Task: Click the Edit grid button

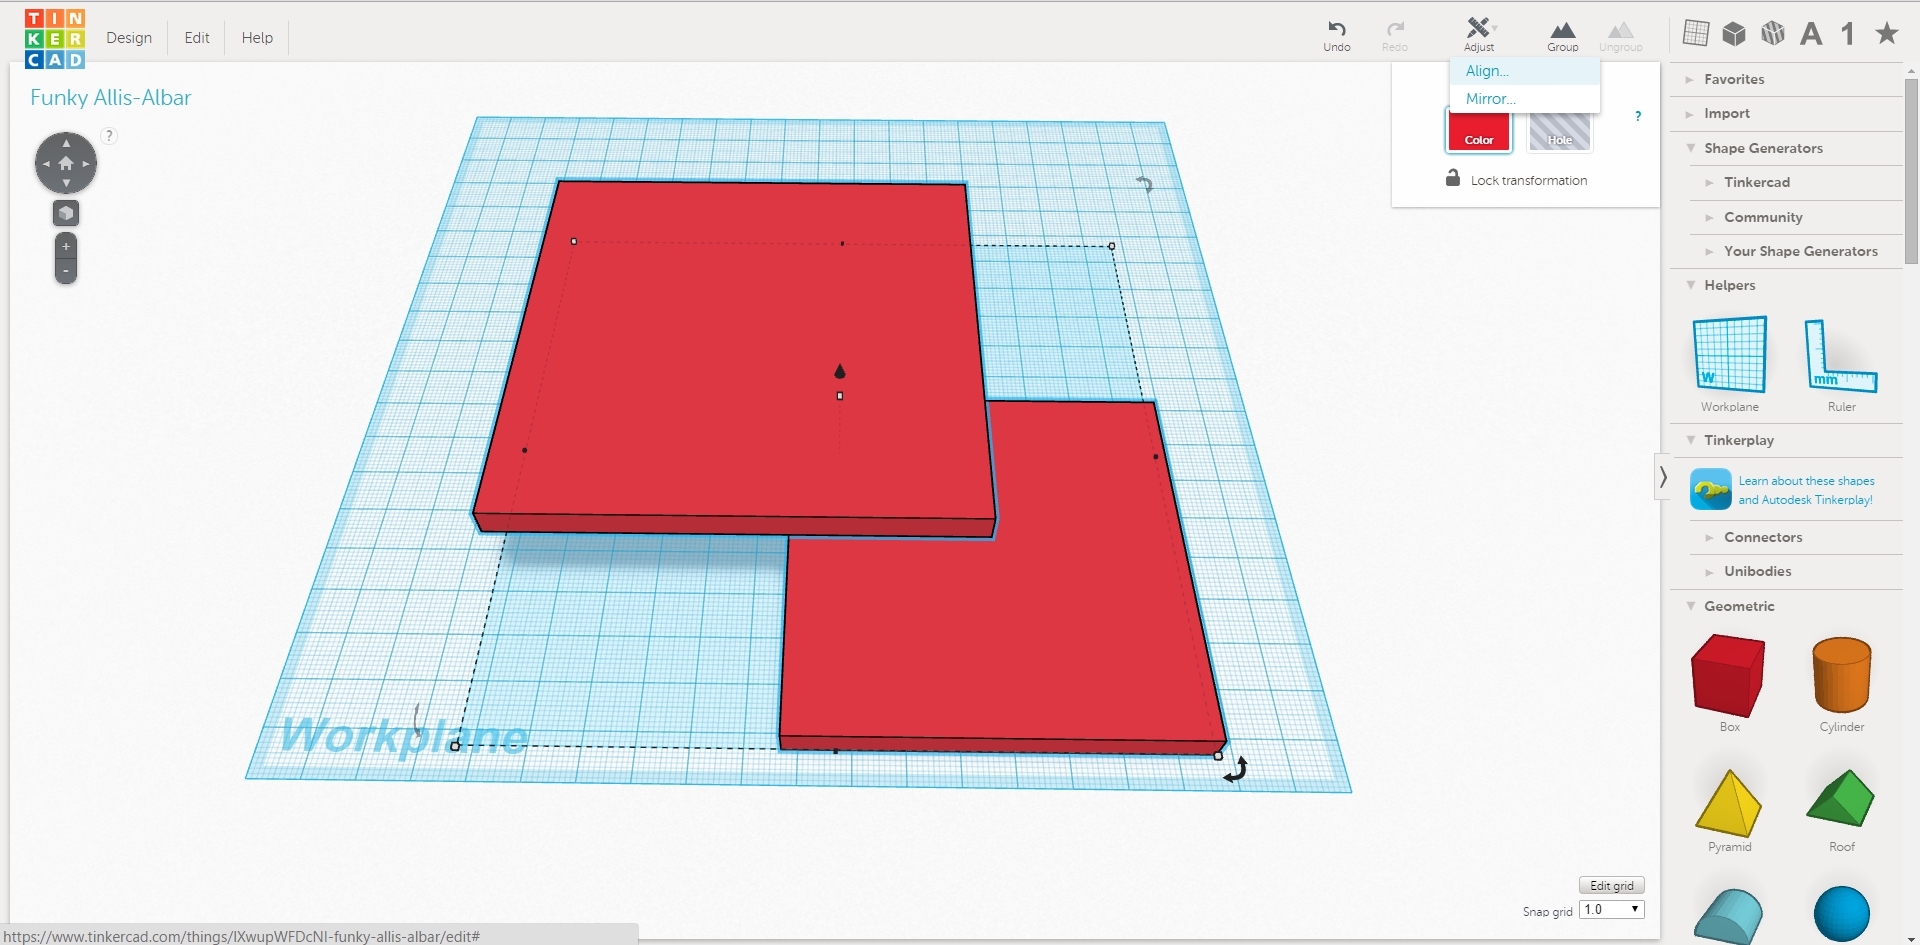Action: pos(1611,886)
